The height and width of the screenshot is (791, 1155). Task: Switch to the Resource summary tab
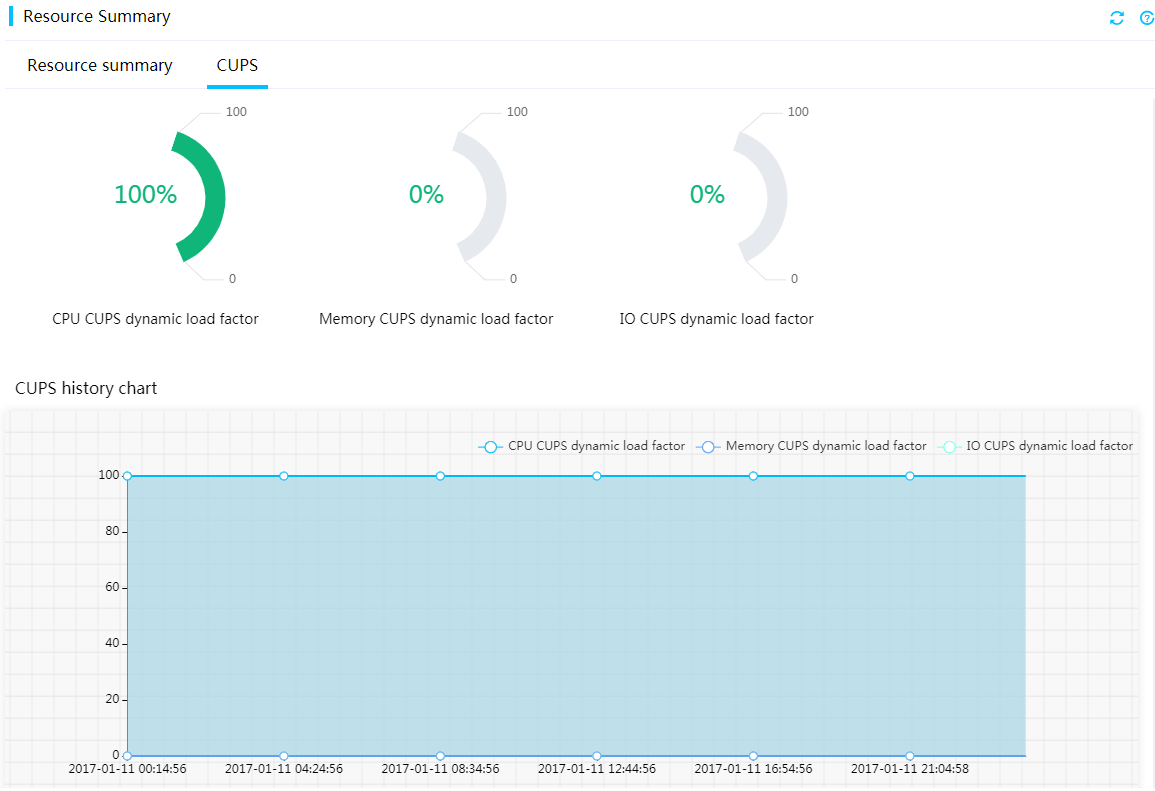pyautogui.click(x=99, y=66)
